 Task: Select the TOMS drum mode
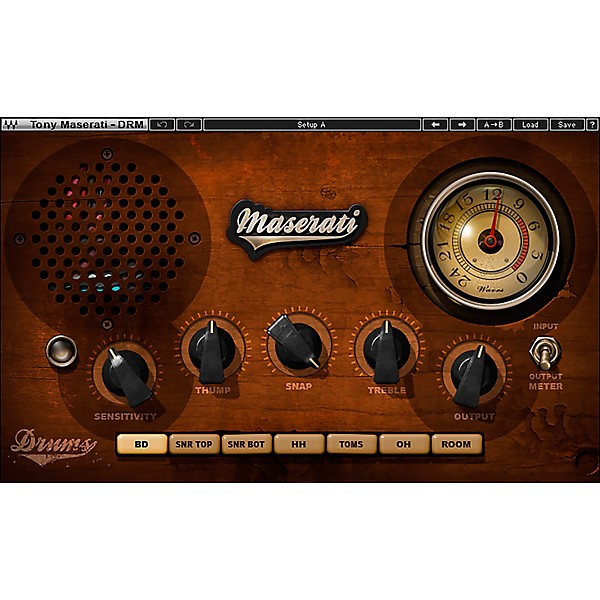point(351,444)
